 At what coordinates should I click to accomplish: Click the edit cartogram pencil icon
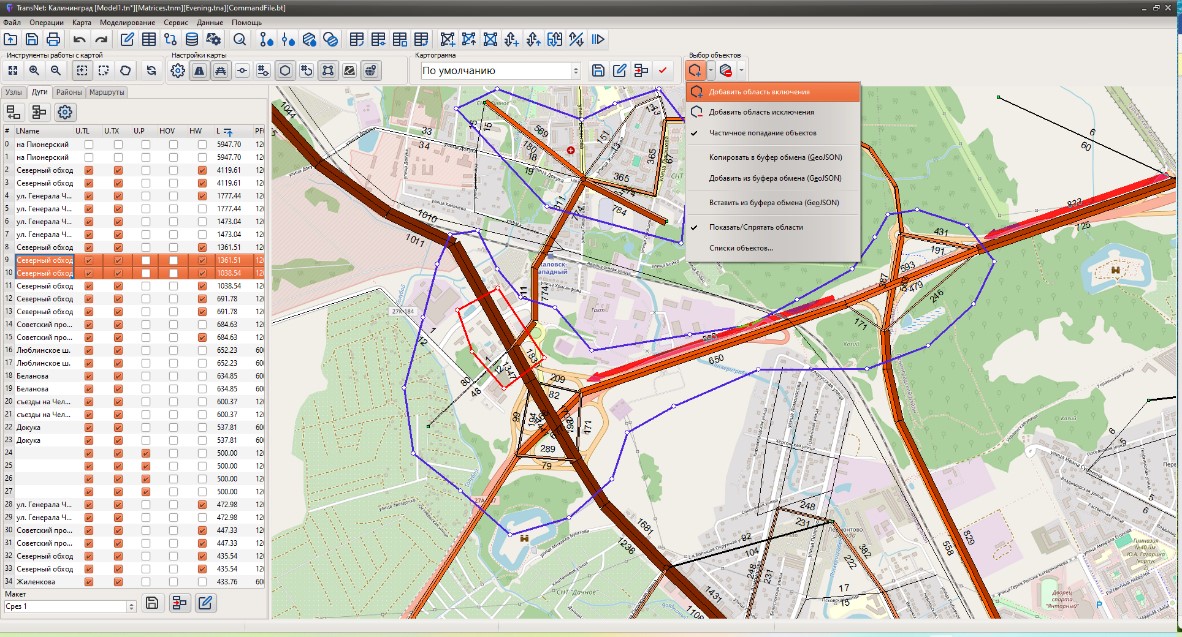(620, 70)
